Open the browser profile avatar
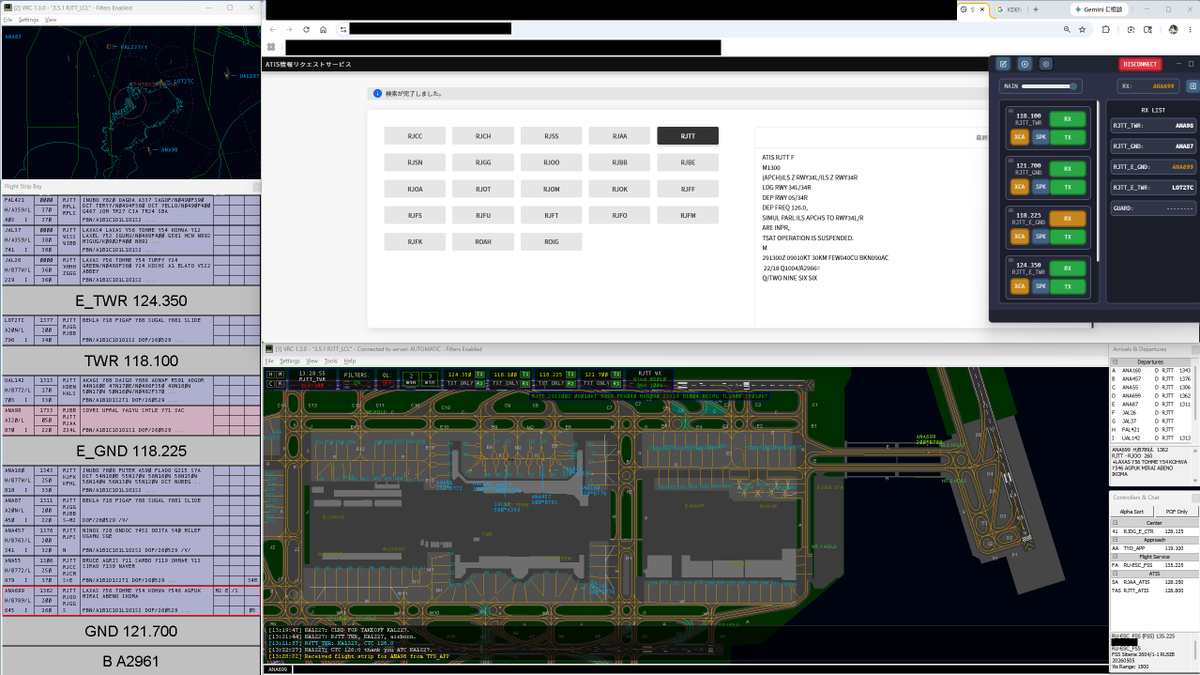This screenshot has width=1200, height=675. [1172, 29]
